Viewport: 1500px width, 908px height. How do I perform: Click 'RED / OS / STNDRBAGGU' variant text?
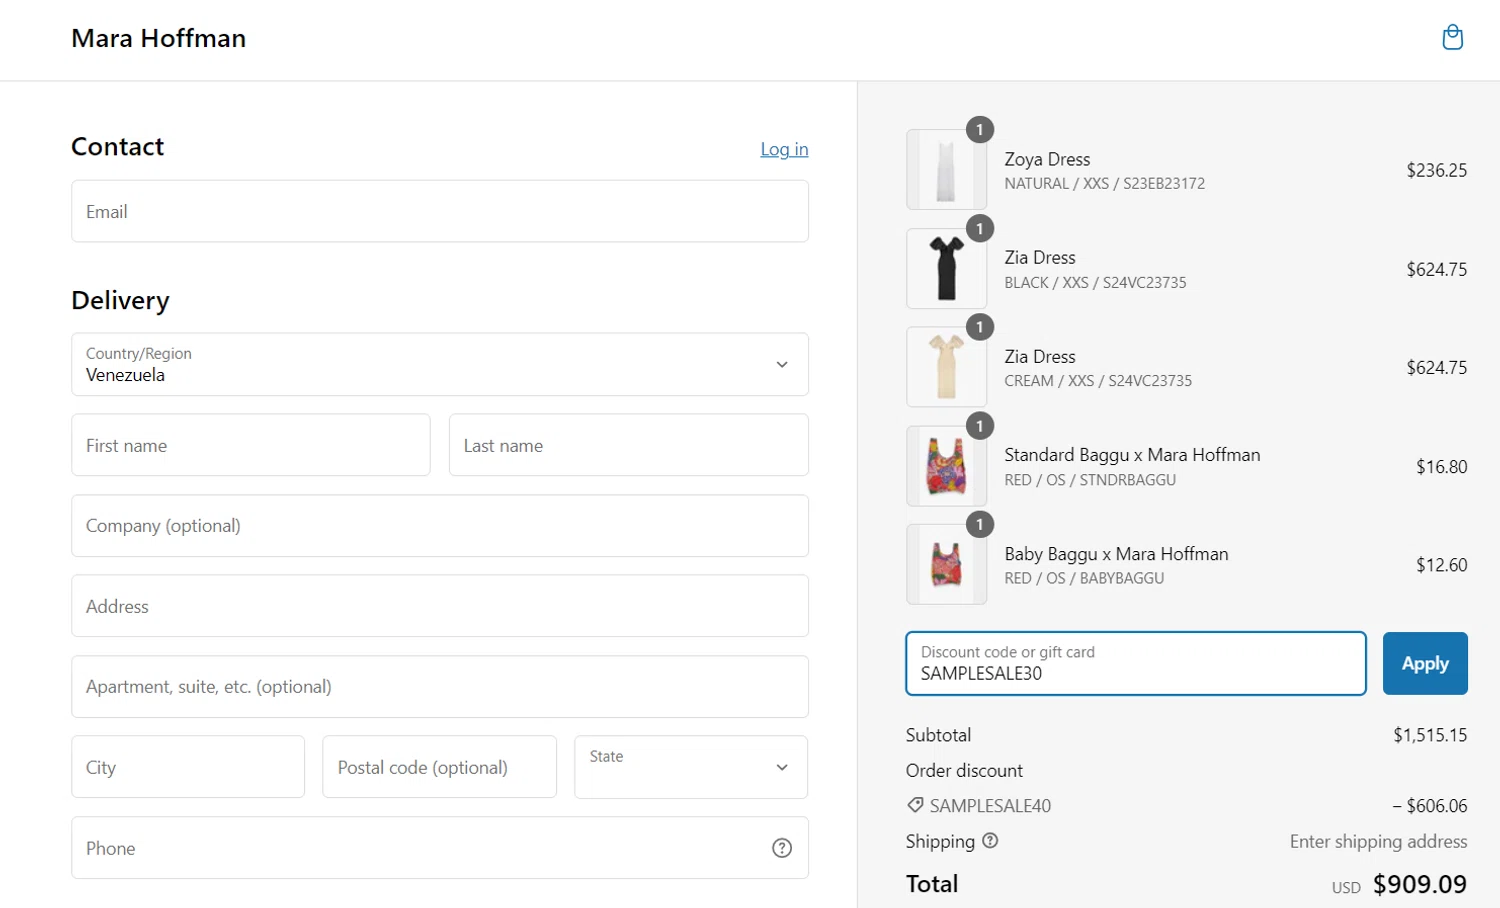coord(1090,480)
